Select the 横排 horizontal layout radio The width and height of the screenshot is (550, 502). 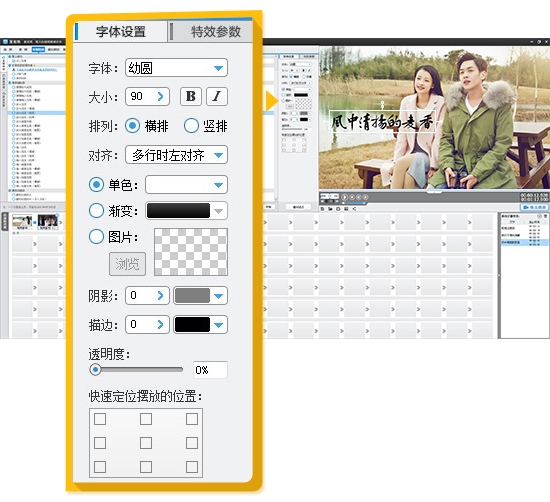pyautogui.click(x=132, y=126)
